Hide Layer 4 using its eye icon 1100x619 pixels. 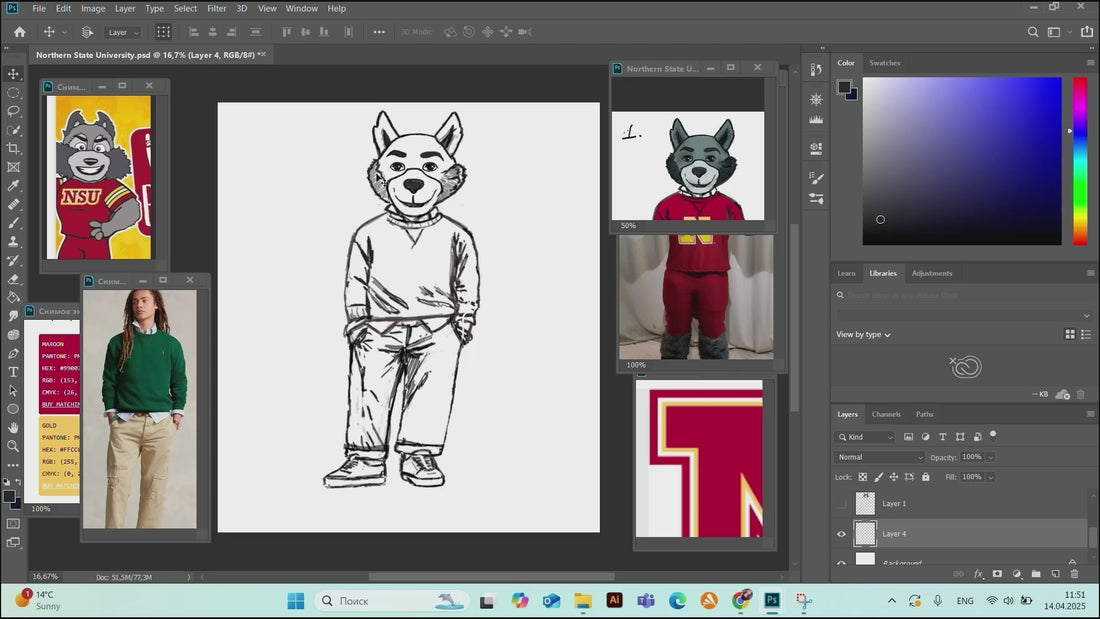click(841, 534)
